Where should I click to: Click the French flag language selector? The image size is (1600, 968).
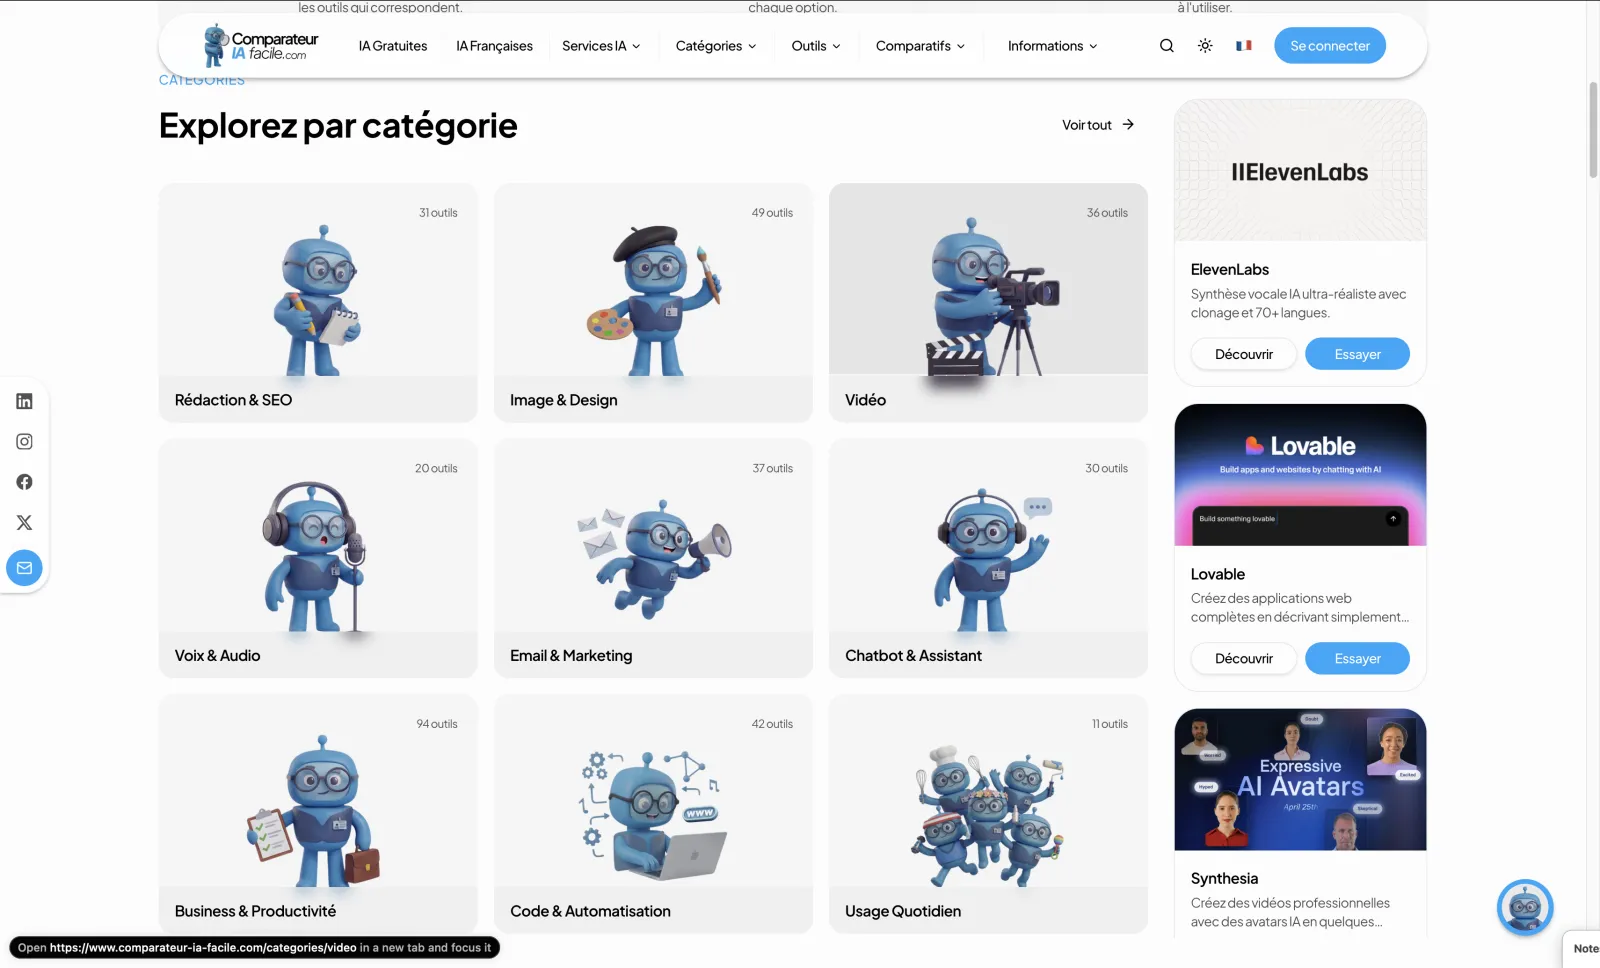pyautogui.click(x=1243, y=46)
